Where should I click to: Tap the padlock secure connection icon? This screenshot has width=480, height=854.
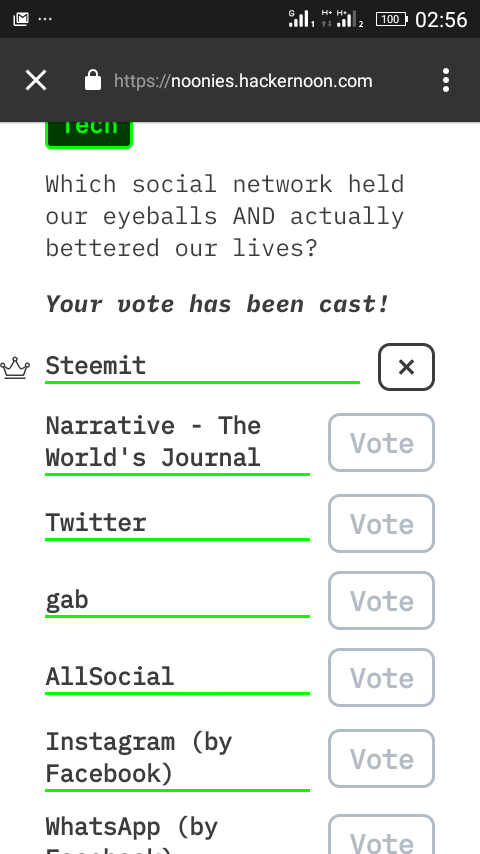(93, 81)
